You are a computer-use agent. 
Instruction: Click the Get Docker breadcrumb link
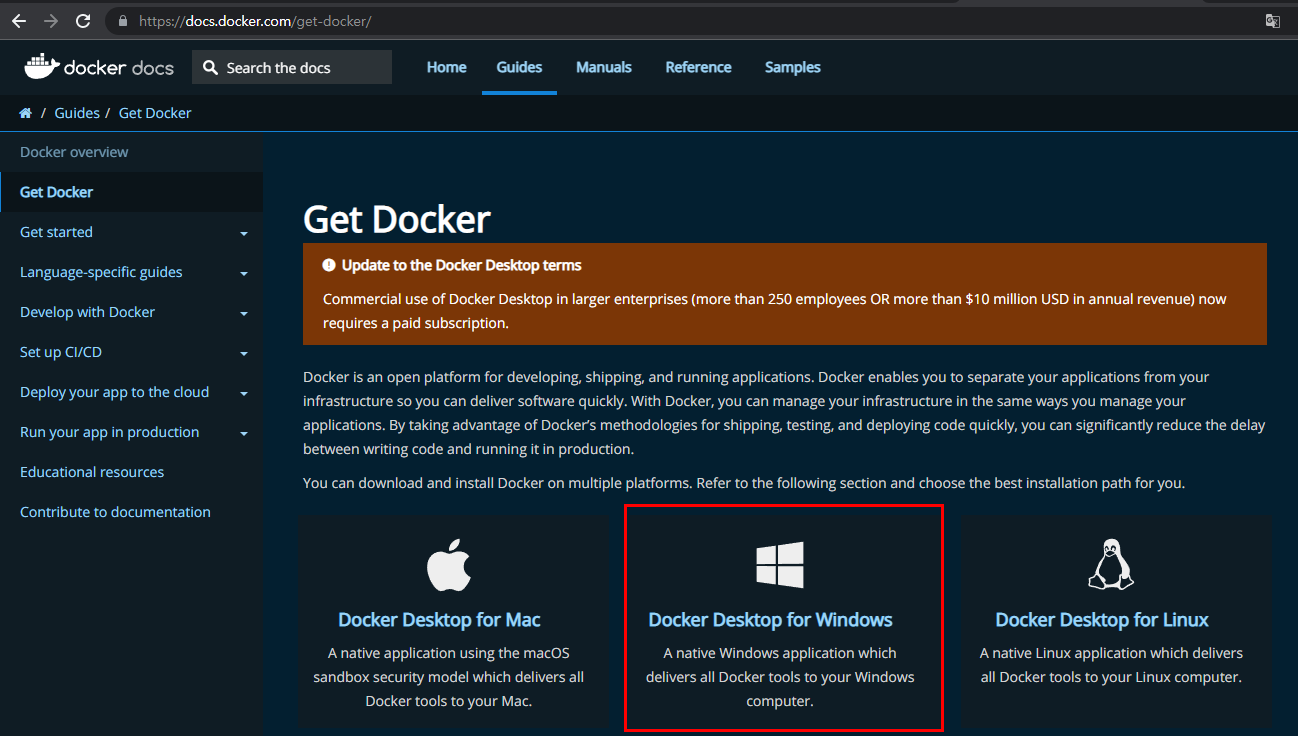click(x=155, y=113)
